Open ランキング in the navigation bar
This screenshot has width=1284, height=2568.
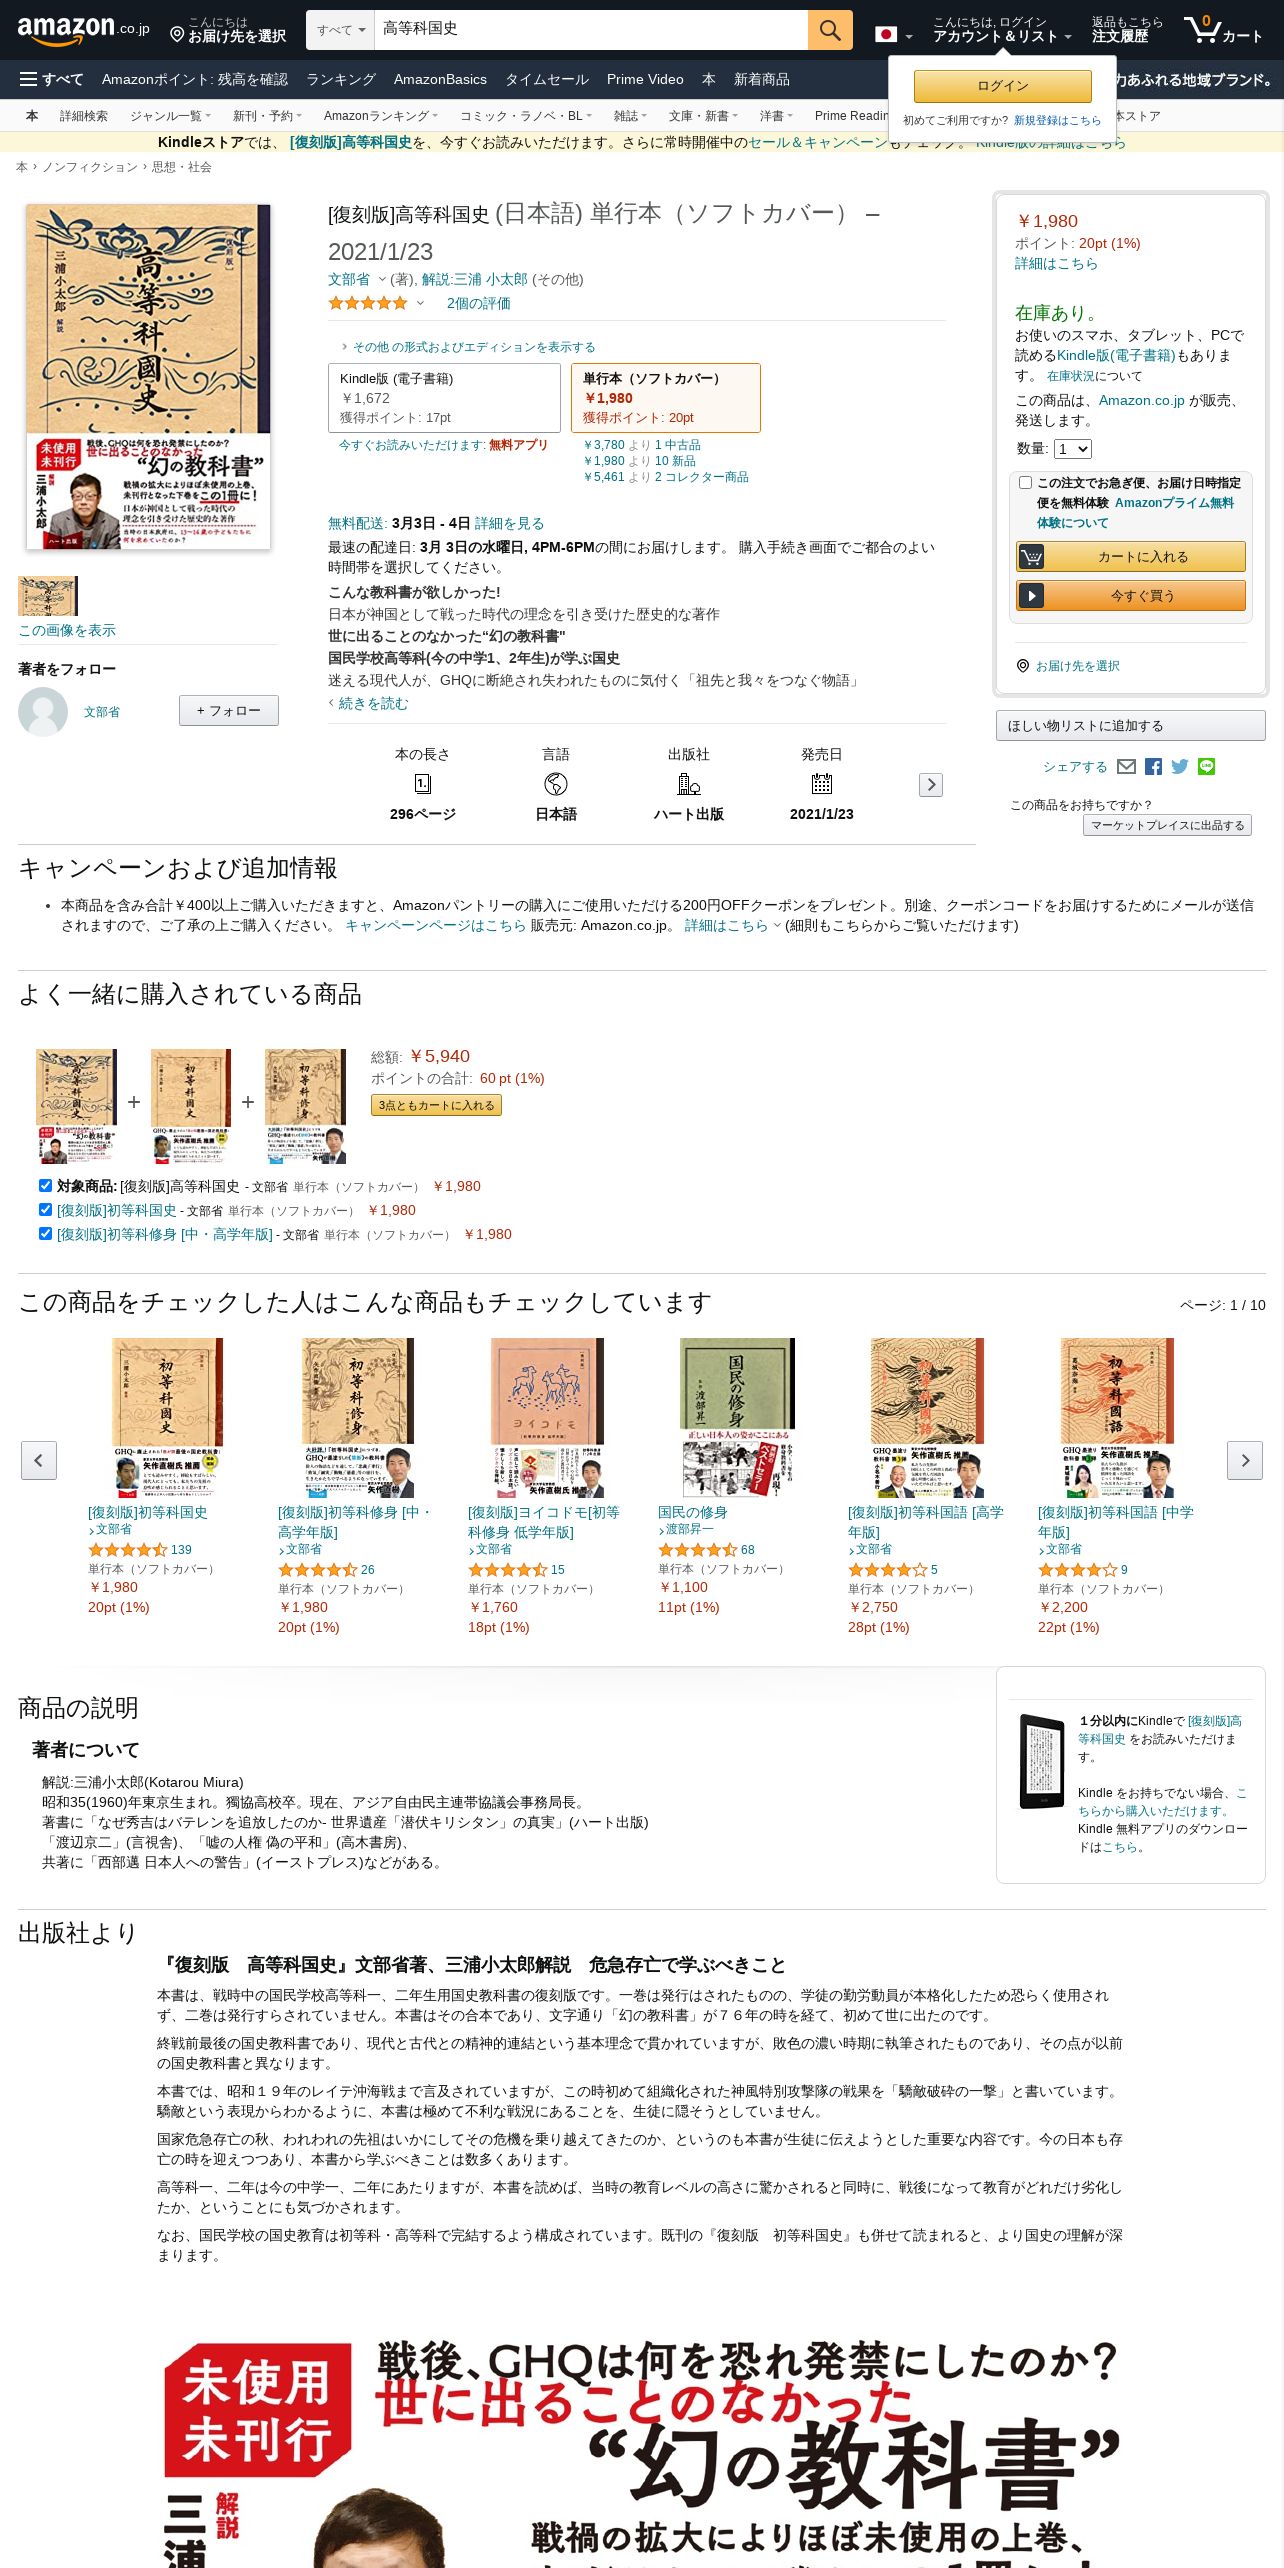coord(341,79)
